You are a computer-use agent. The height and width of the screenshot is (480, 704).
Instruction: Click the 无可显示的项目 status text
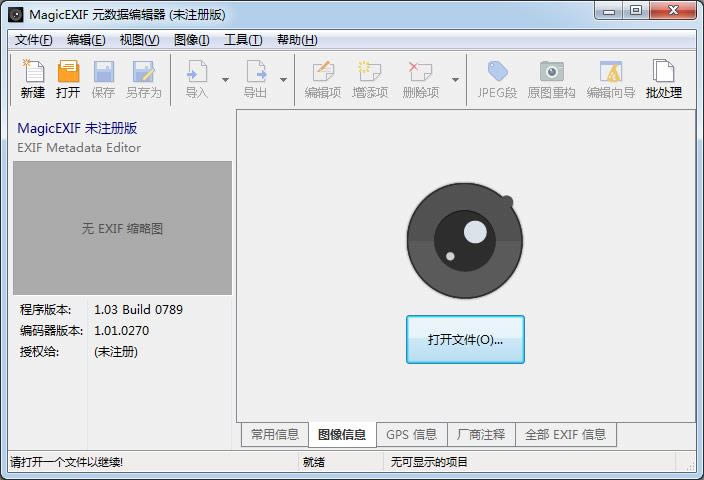click(429, 462)
